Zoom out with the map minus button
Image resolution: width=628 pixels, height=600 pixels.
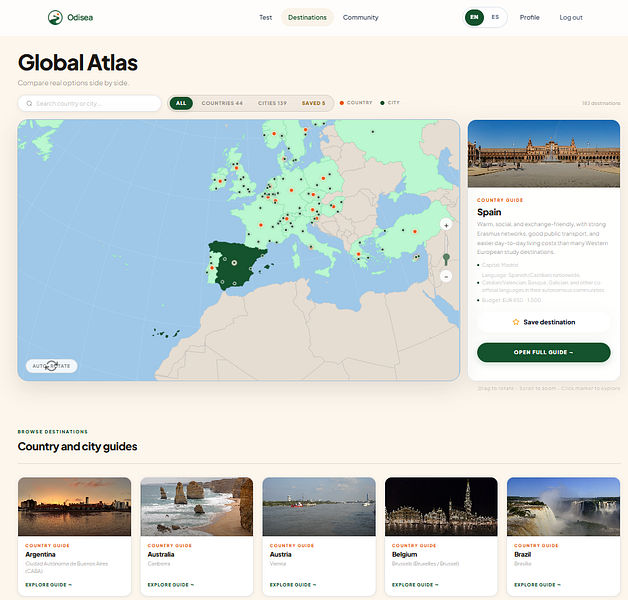(446, 276)
